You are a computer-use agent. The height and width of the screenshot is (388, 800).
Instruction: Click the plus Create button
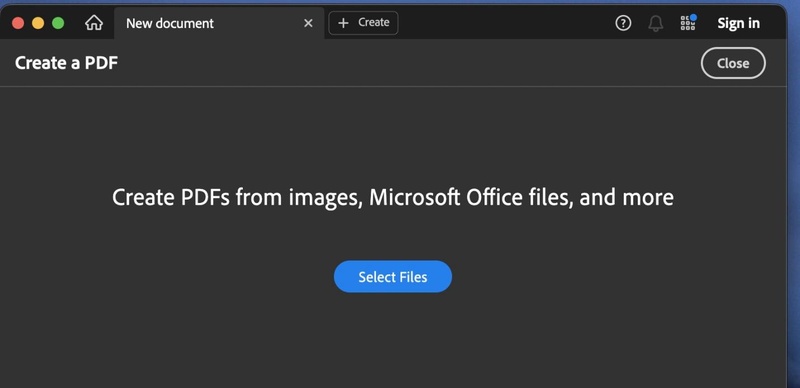pyautogui.click(x=363, y=23)
